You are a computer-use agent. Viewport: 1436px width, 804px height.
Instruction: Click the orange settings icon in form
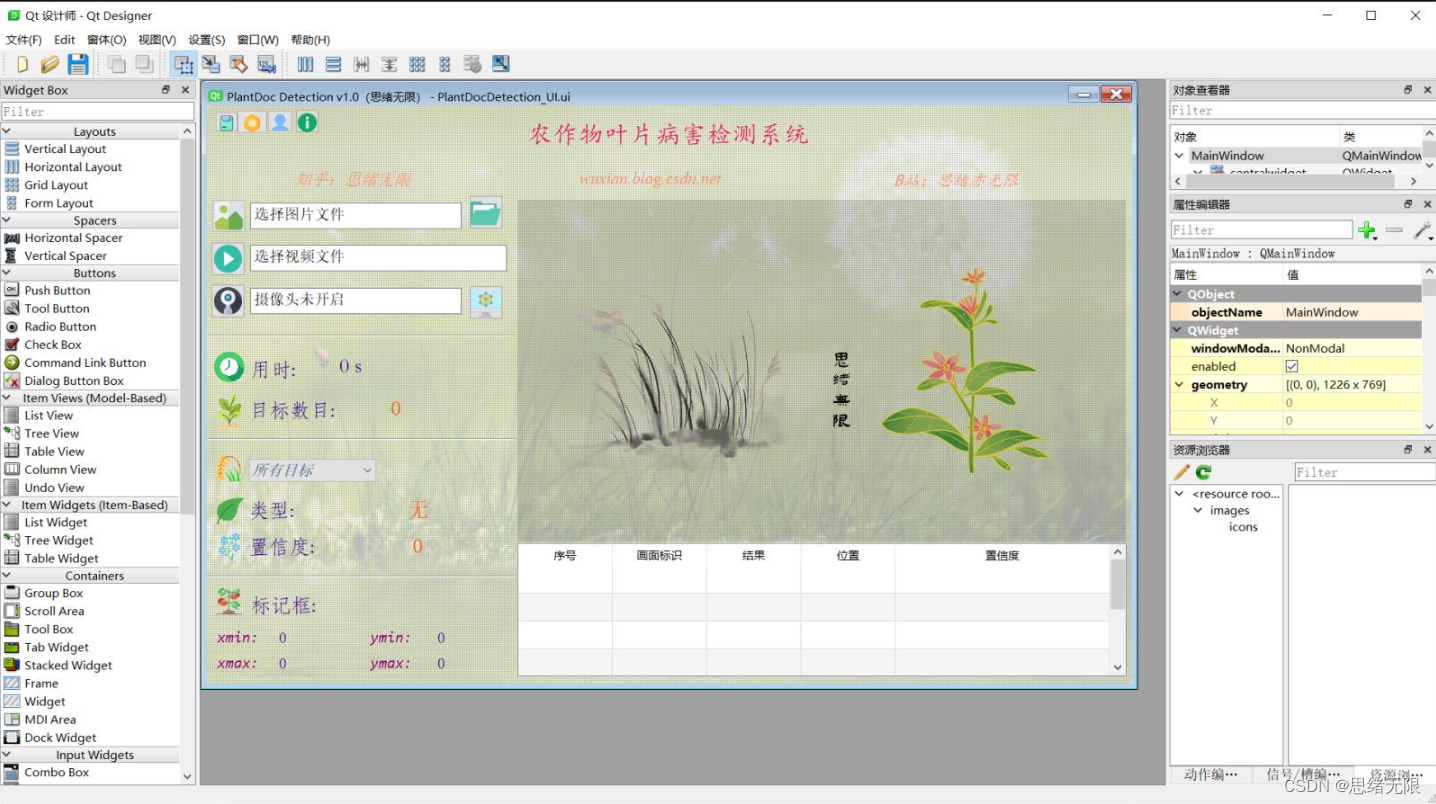pyautogui.click(x=253, y=123)
